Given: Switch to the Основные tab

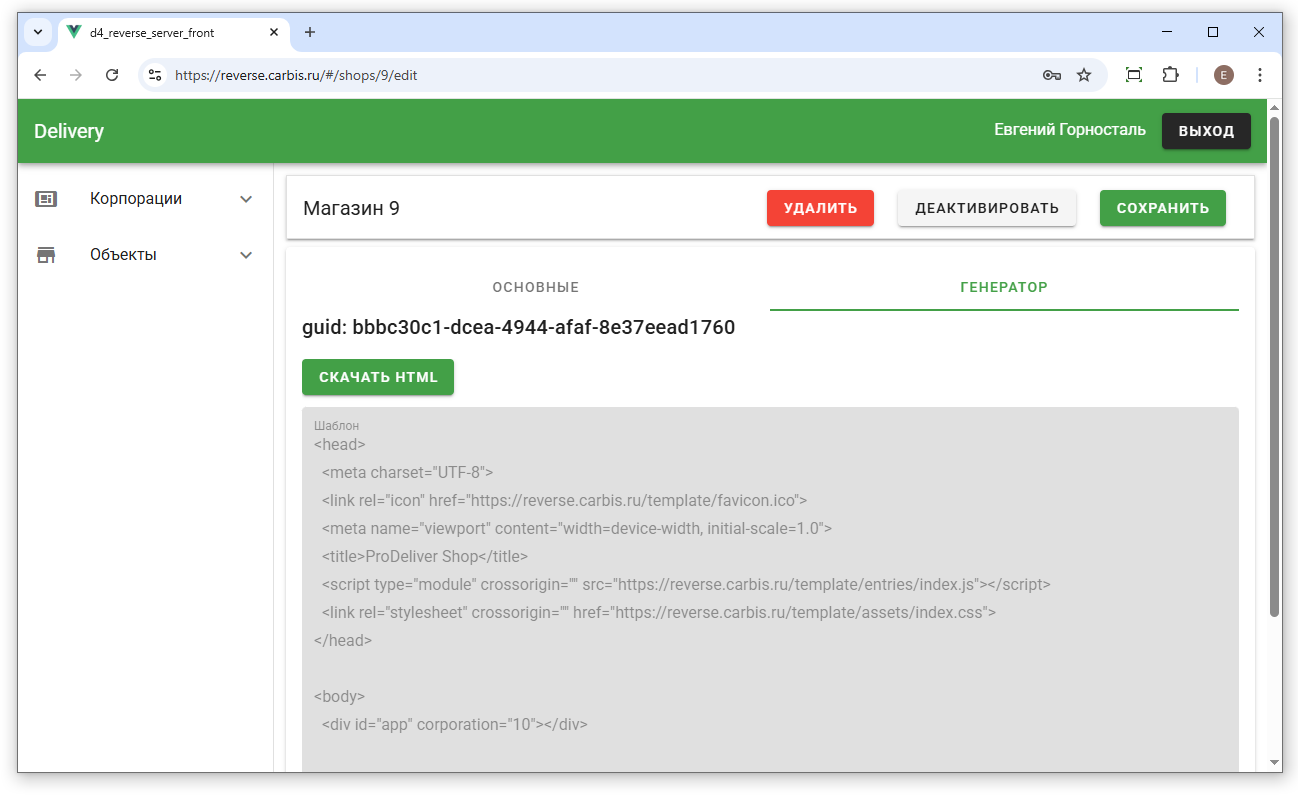Looking at the screenshot, I should [535, 287].
